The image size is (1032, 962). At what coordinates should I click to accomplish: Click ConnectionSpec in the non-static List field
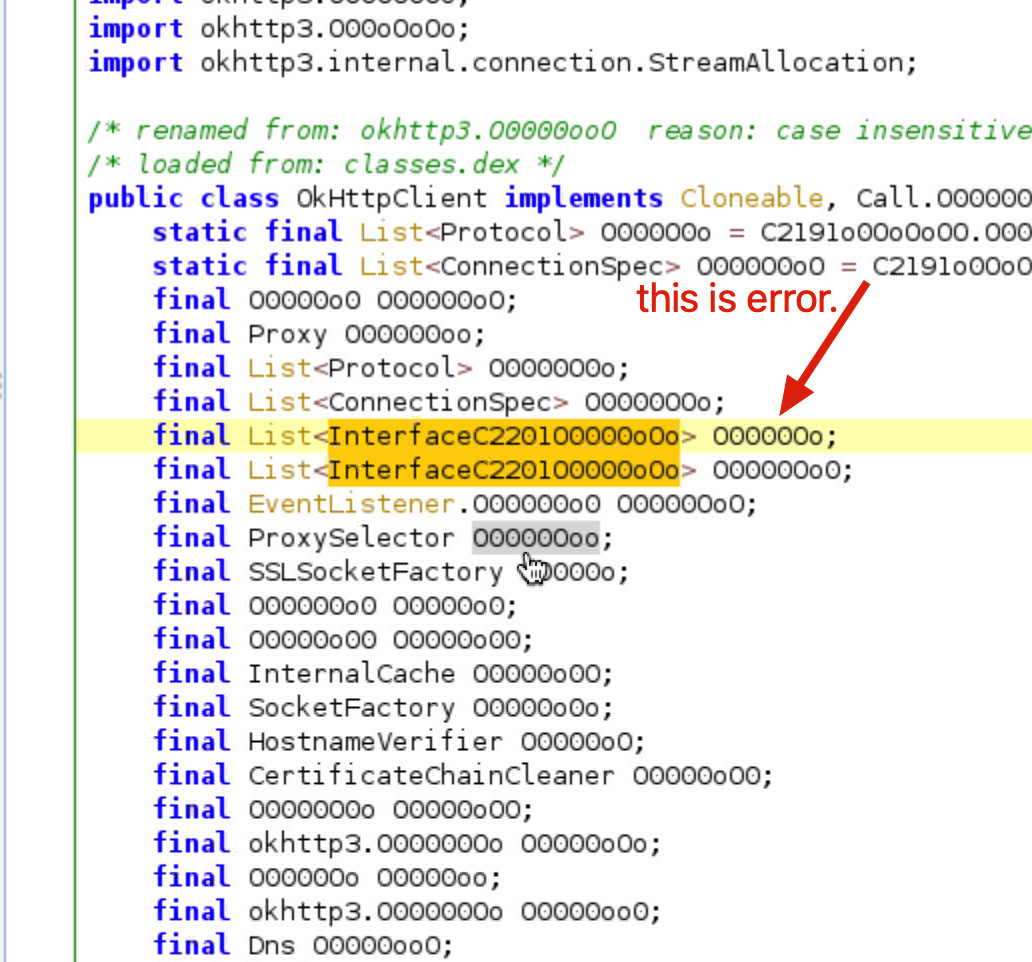click(440, 402)
